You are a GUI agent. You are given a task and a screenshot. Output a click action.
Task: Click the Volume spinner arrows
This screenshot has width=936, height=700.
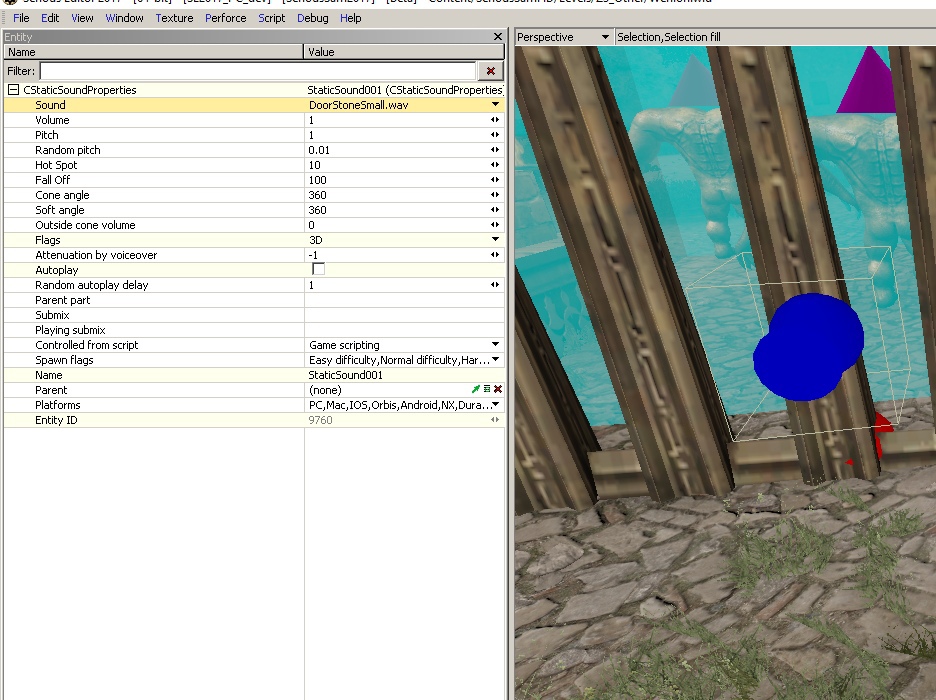tap(495, 120)
